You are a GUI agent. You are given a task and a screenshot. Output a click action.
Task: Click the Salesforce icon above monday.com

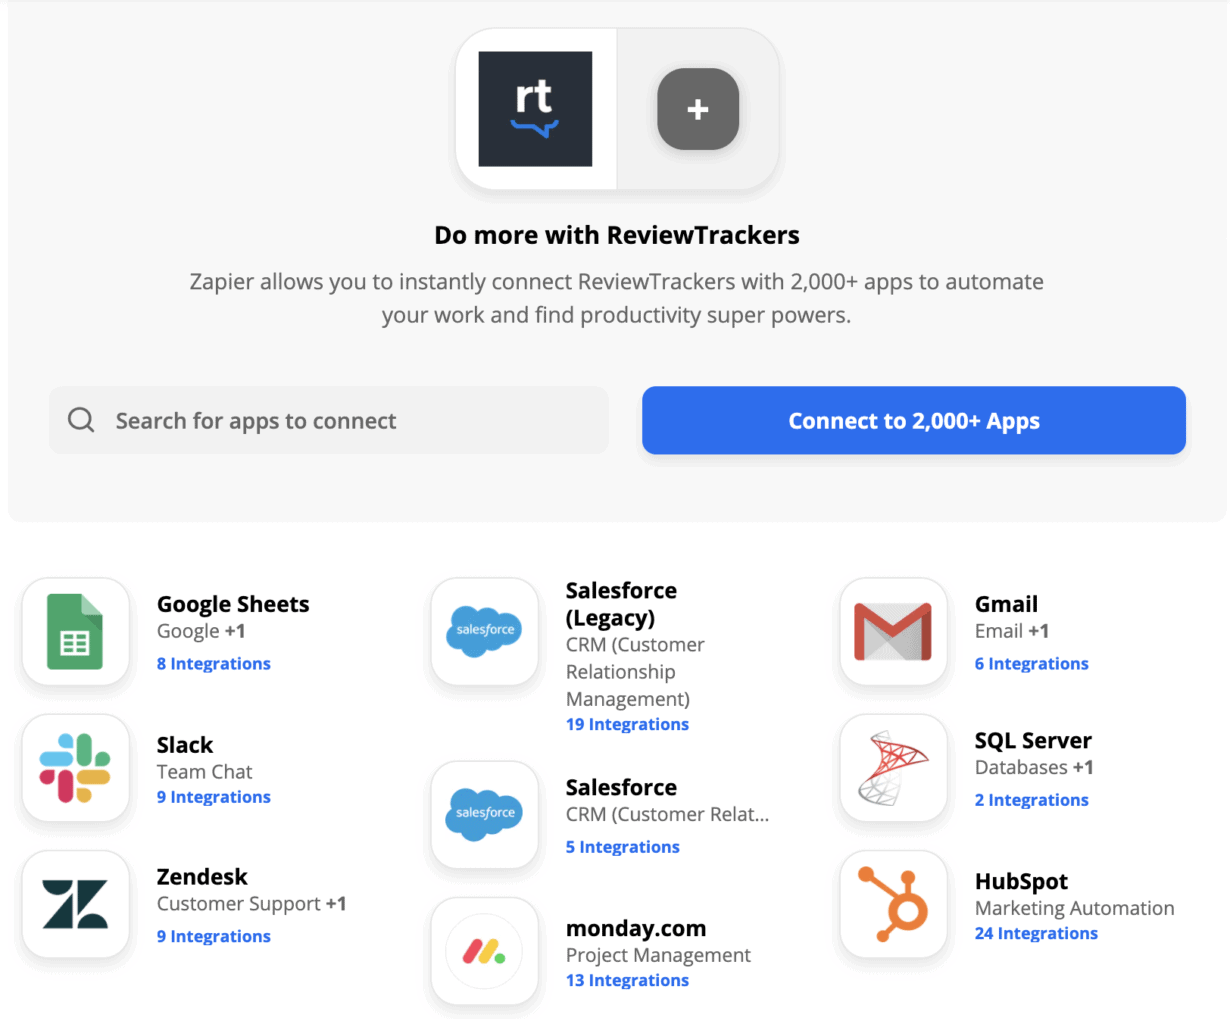(485, 814)
